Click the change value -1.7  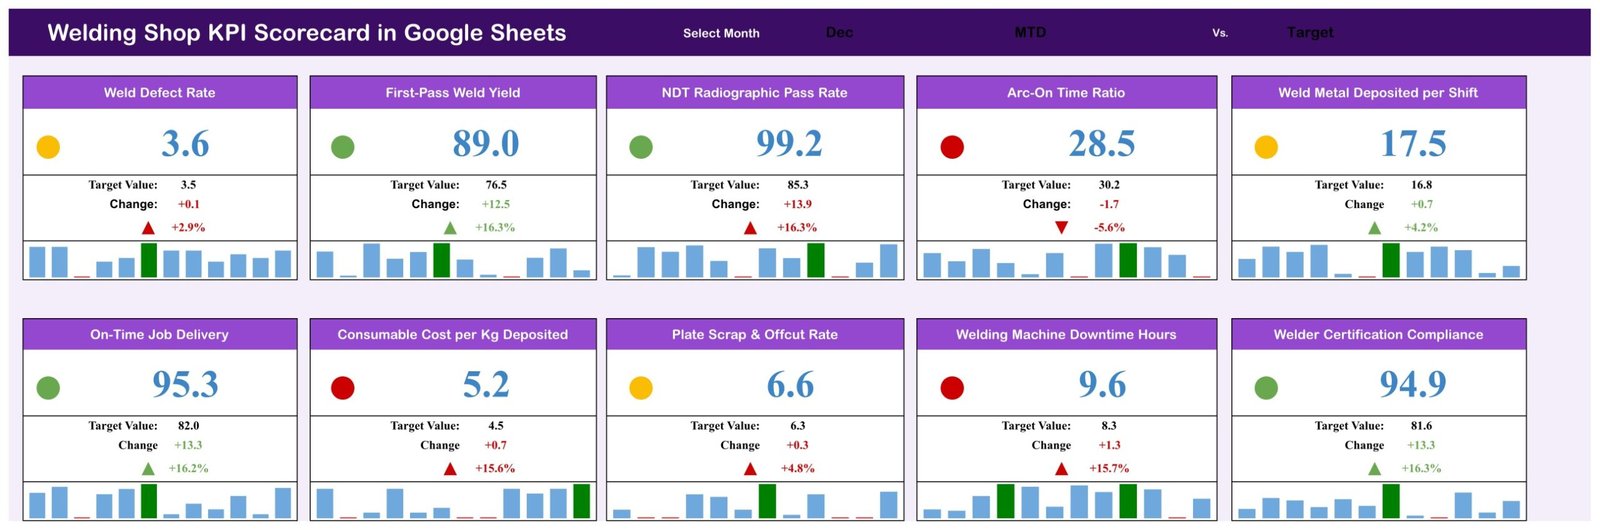pyautogui.click(x=1109, y=204)
